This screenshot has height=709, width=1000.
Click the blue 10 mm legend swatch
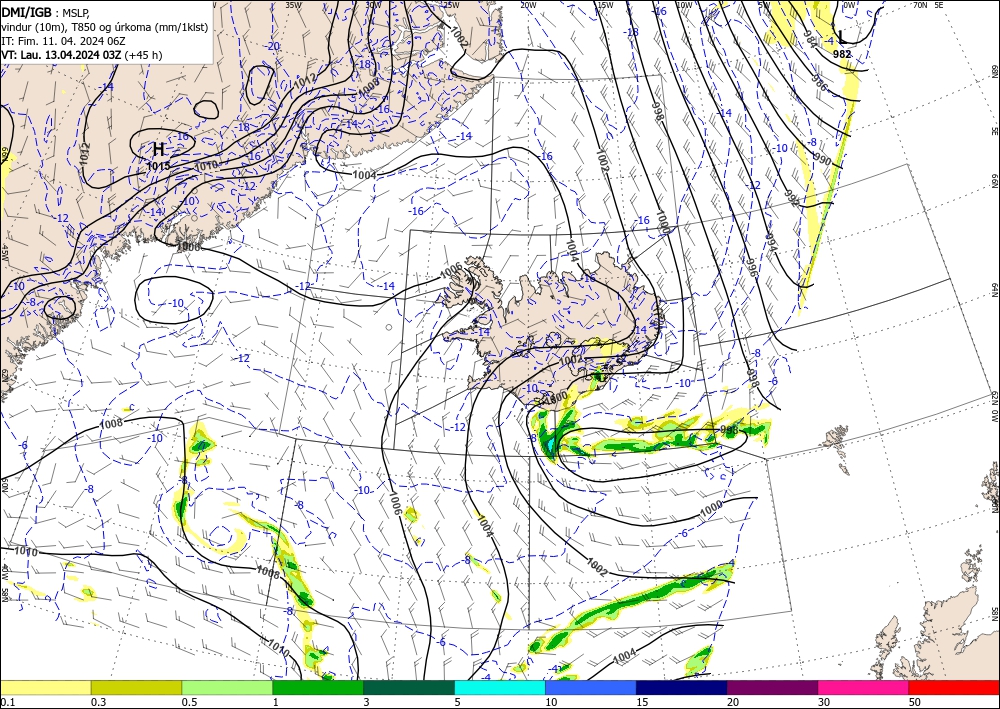tap(591, 687)
